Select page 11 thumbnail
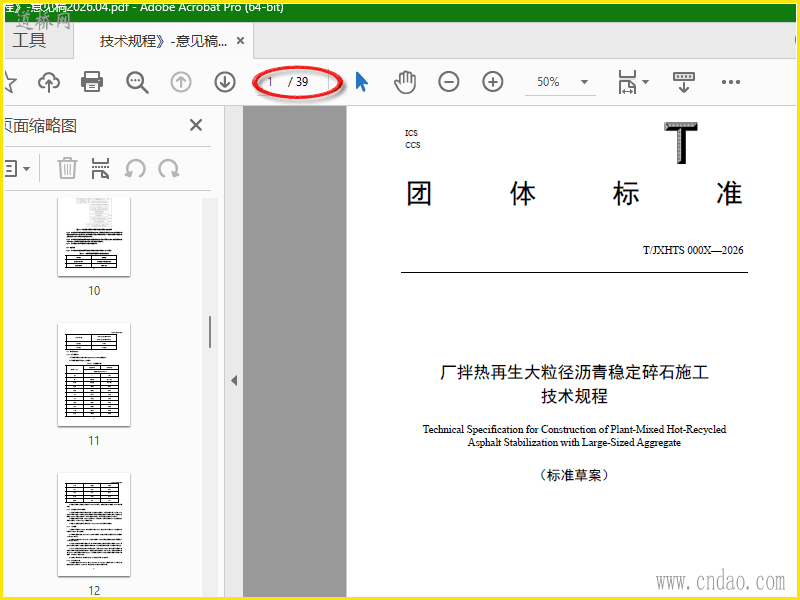 point(94,374)
